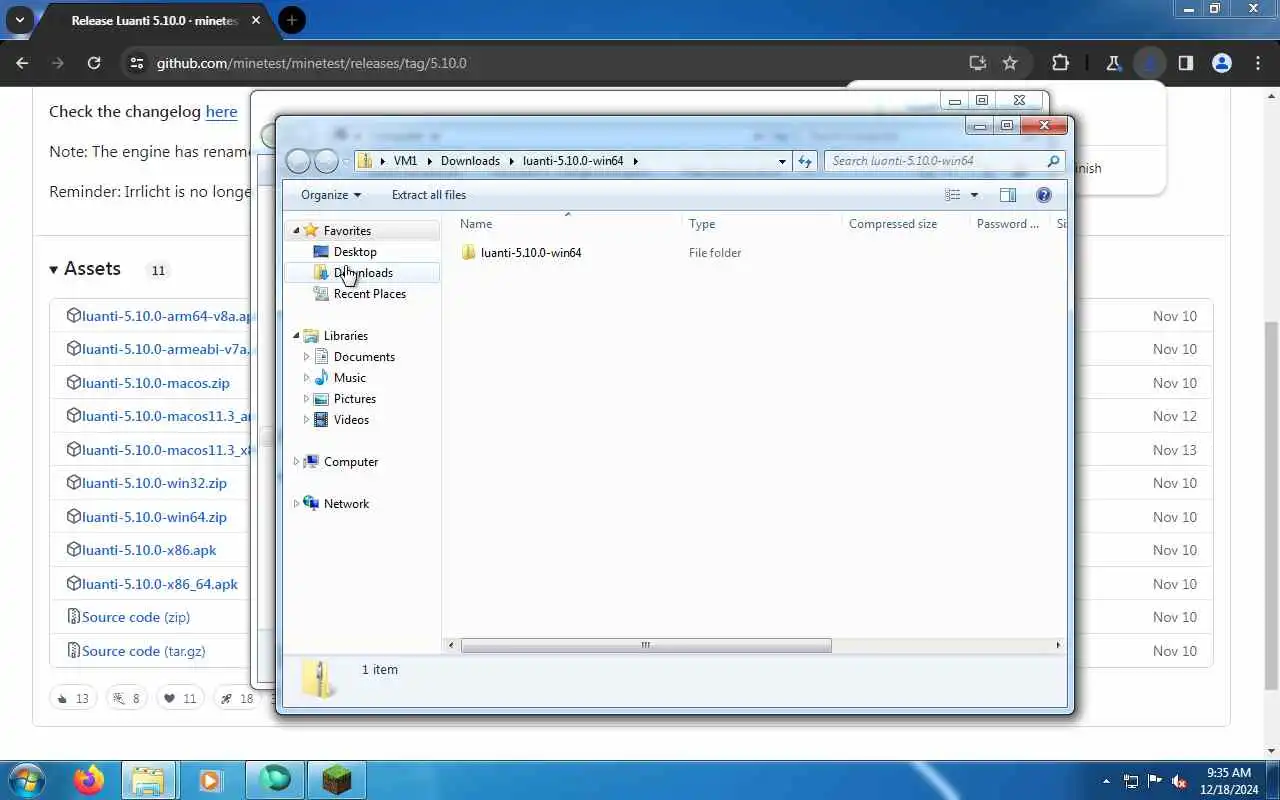This screenshot has height=800, width=1280.
Task: Open Recent Places in Favorites
Action: point(369,294)
